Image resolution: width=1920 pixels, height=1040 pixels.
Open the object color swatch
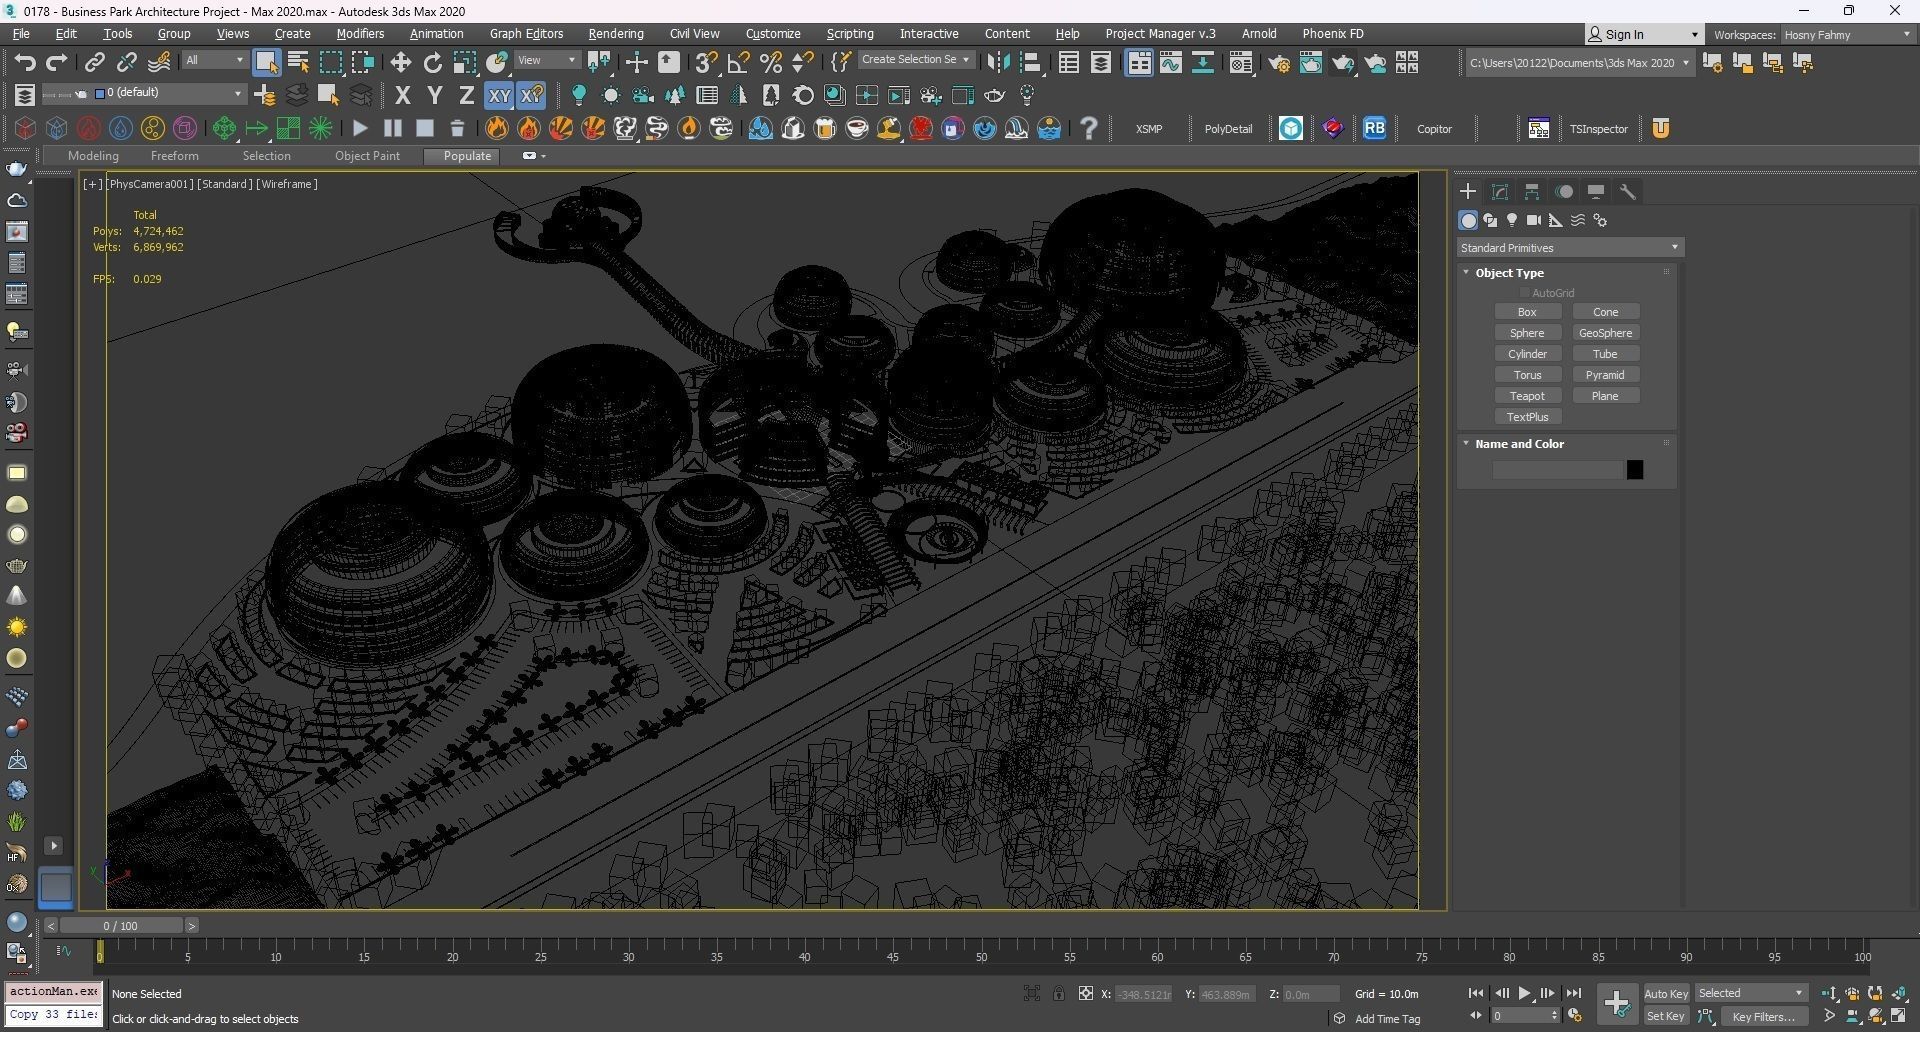pos(1635,470)
